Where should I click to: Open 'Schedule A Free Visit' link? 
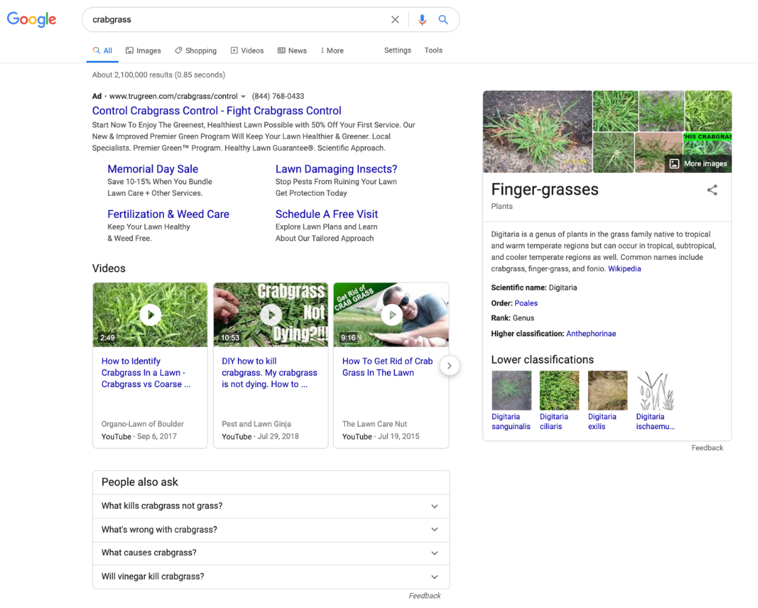[327, 214]
